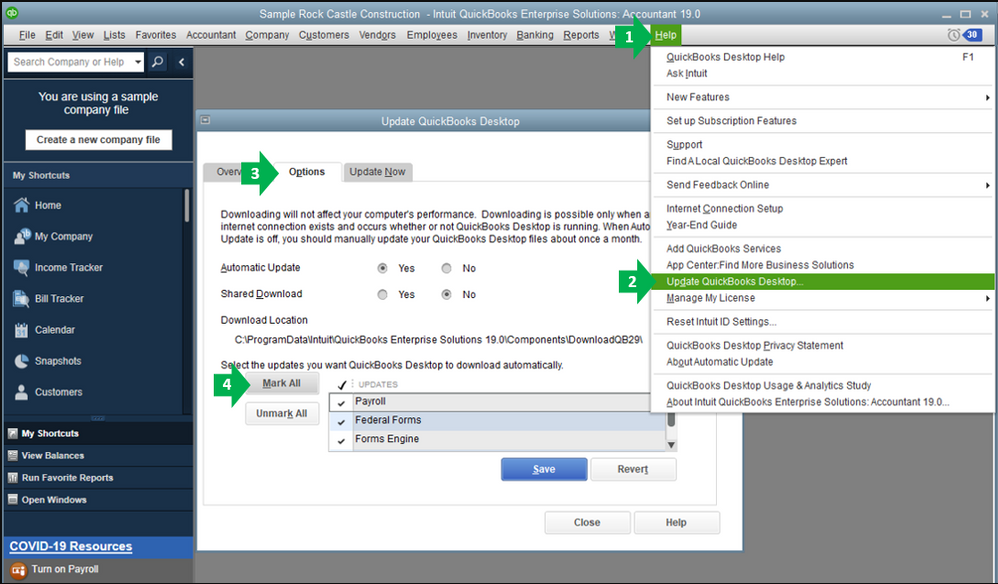Click the QuickBooks logo icon in title bar
Viewport: 998px width, 584px height.
tap(11, 12)
